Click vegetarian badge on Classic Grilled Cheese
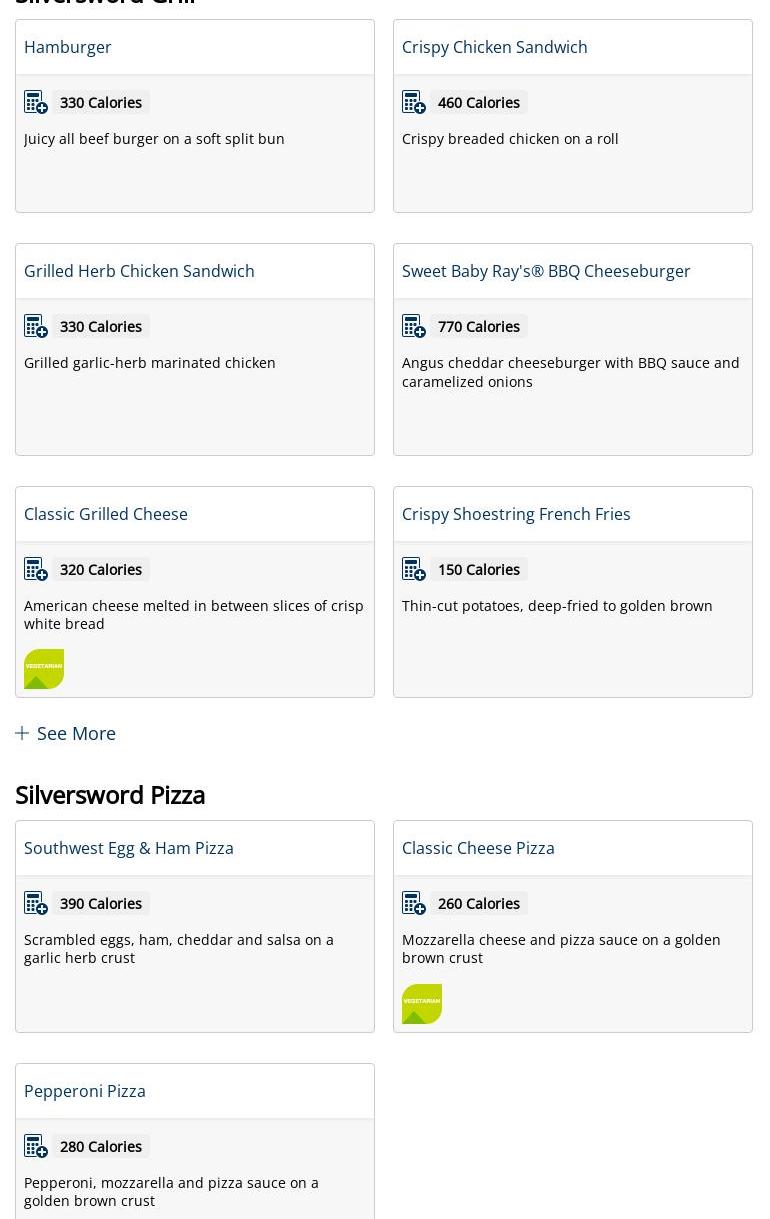 (44, 669)
